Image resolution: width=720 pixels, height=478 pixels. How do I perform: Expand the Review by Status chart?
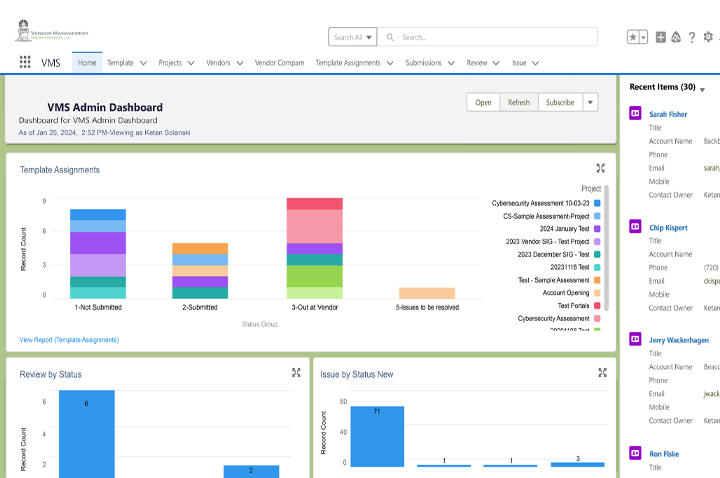[296, 373]
